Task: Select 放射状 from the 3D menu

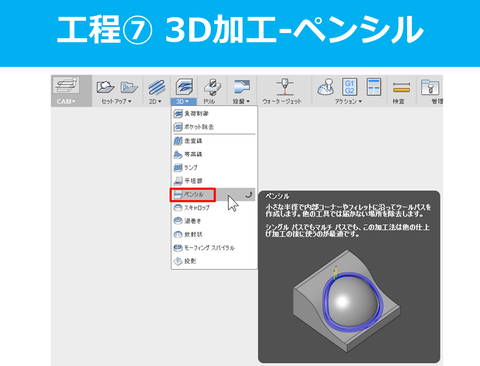Action: pos(214,234)
